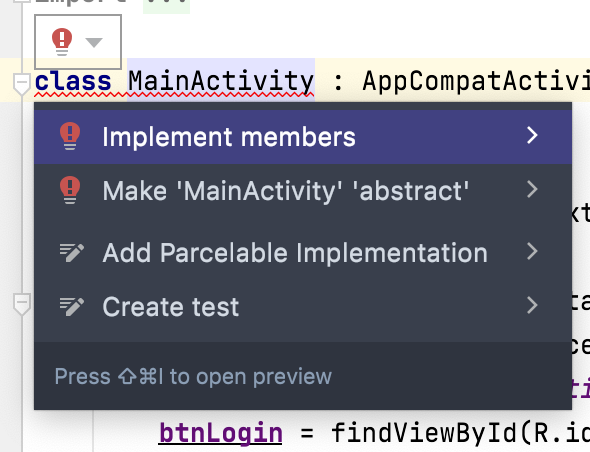Expand the Implement members submenu chevron
This screenshot has height=452, width=590.
[x=532, y=135]
